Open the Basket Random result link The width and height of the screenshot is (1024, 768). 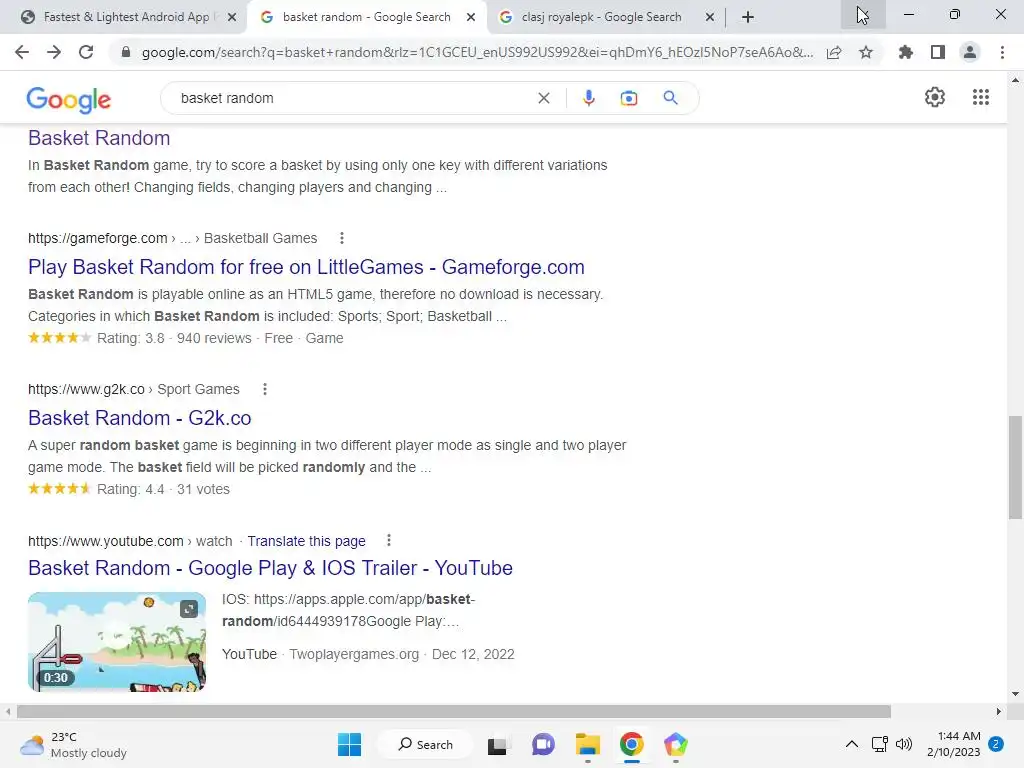coord(99,138)
